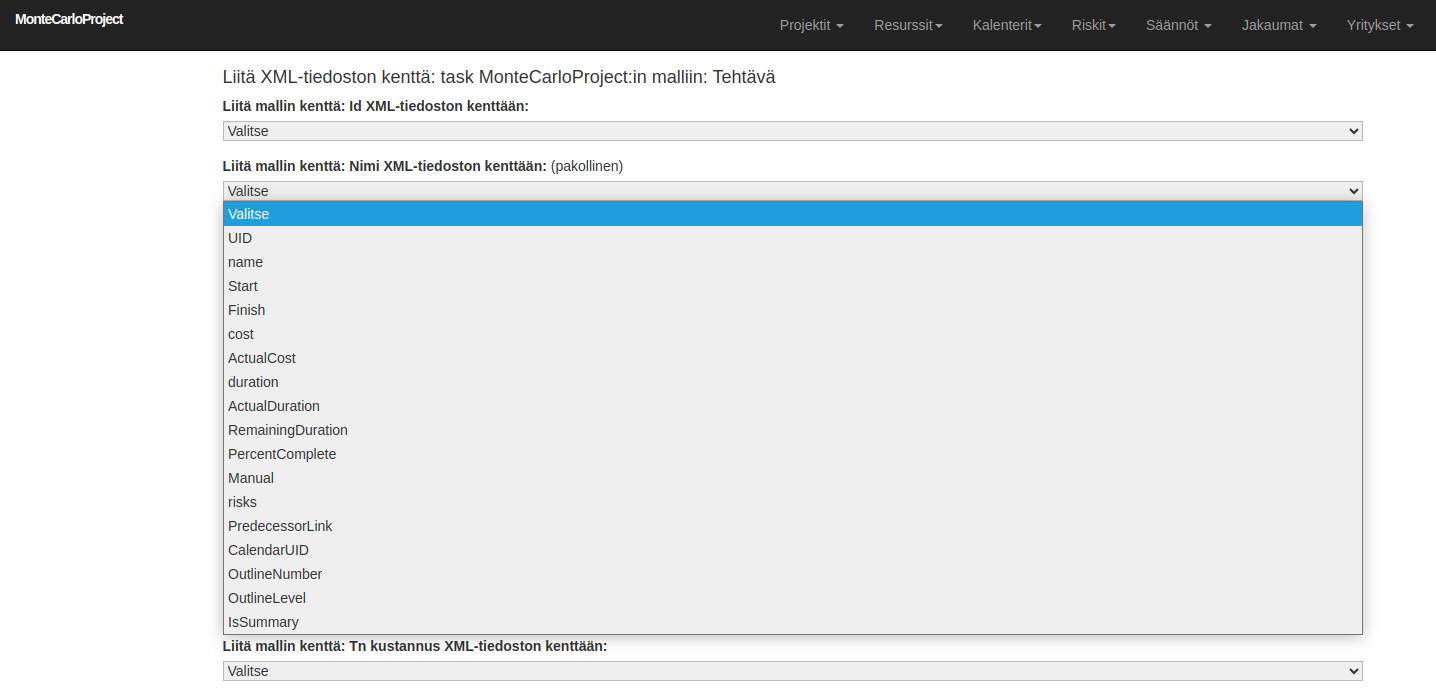The width and height of the screenshot is (1436, 694).
Task: Select the ActualCost option
Action: tap(261, 358)
